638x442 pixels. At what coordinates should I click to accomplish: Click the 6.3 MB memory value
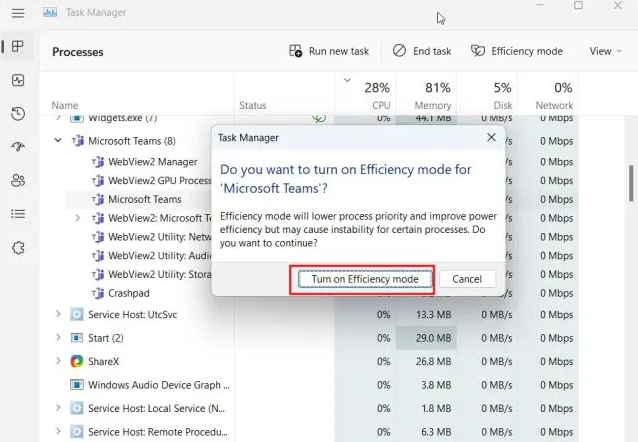436,432
